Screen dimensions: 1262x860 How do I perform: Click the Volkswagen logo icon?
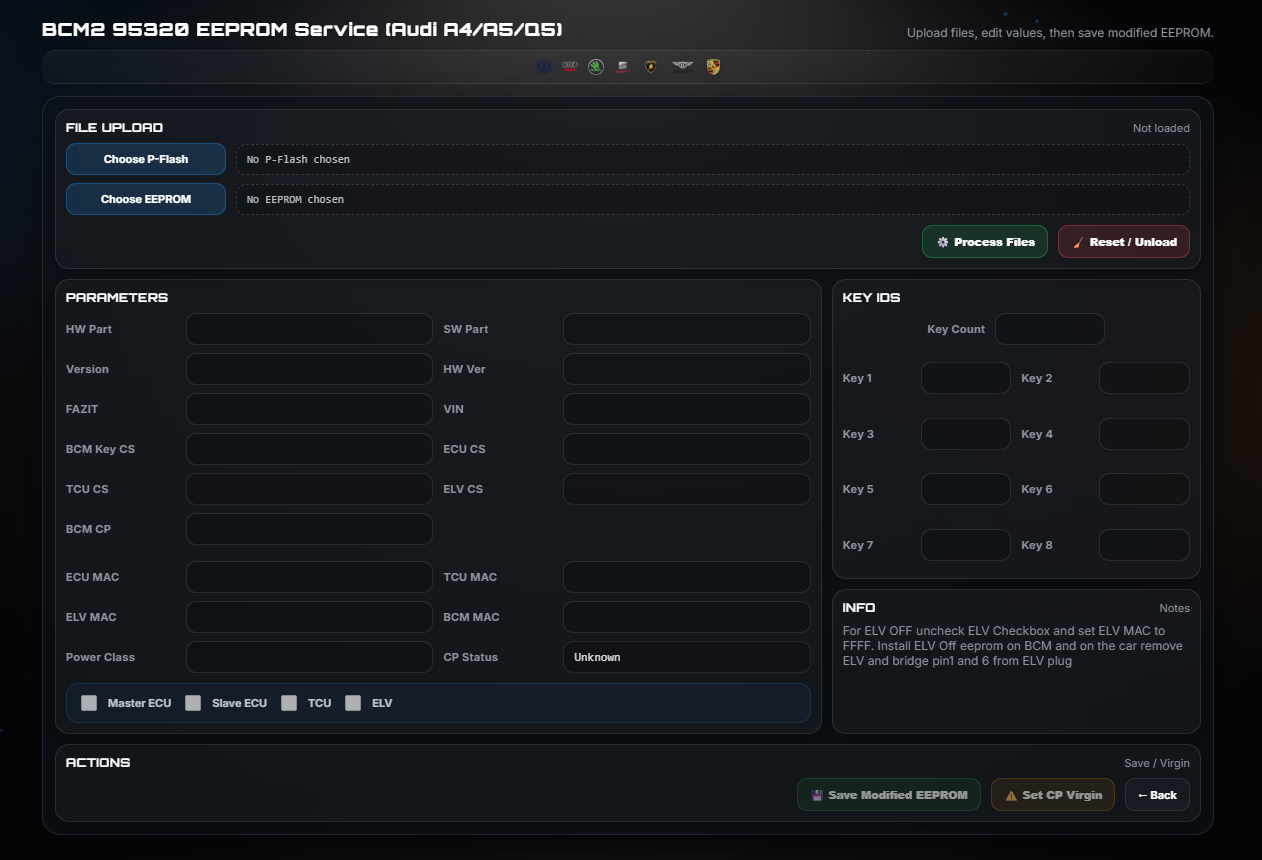(x=544, y=67)
